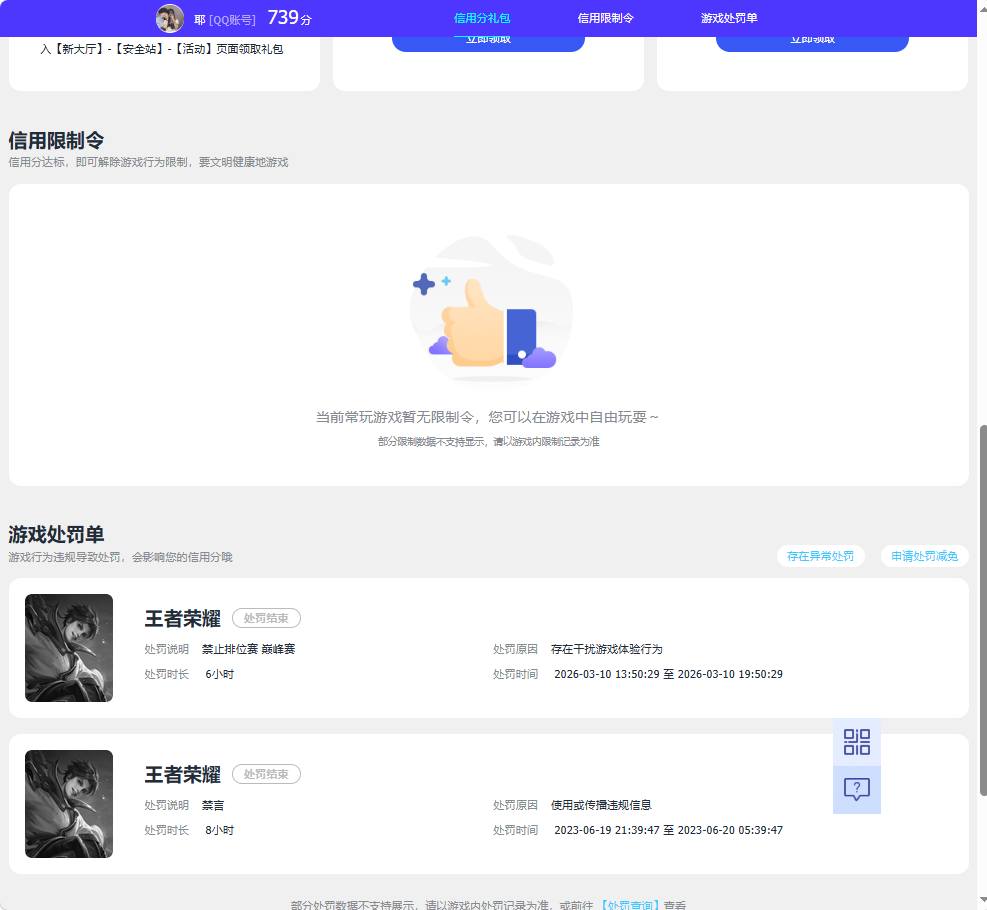
Task: Click text 【新大厅】-【安全站】-【活动】
Action: pyautogui.click(x=131, y=48)
